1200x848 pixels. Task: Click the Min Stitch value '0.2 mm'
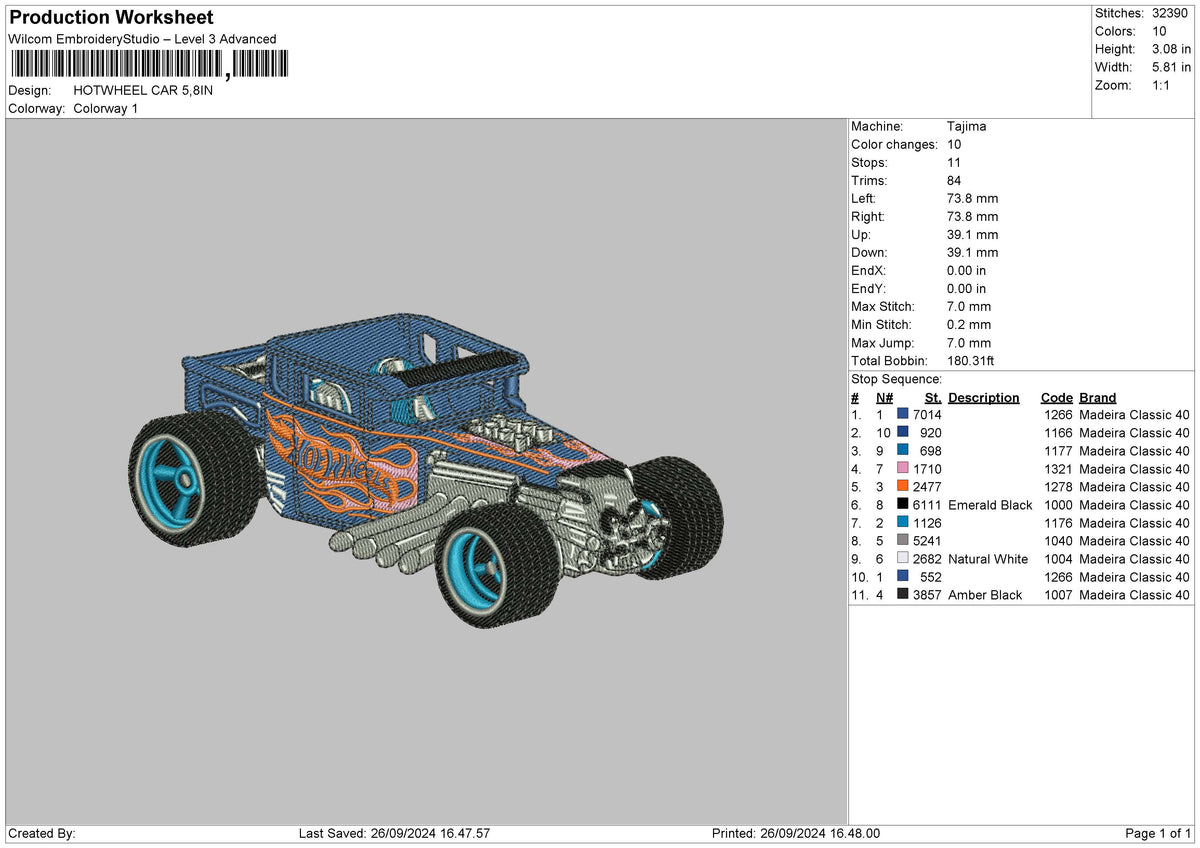[969, 325]
